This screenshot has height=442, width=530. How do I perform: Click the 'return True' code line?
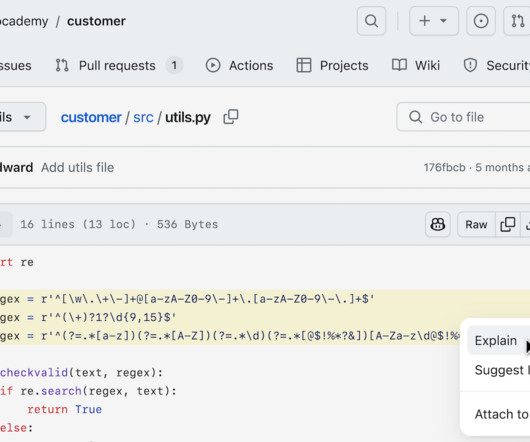click(x=64, y=410)
